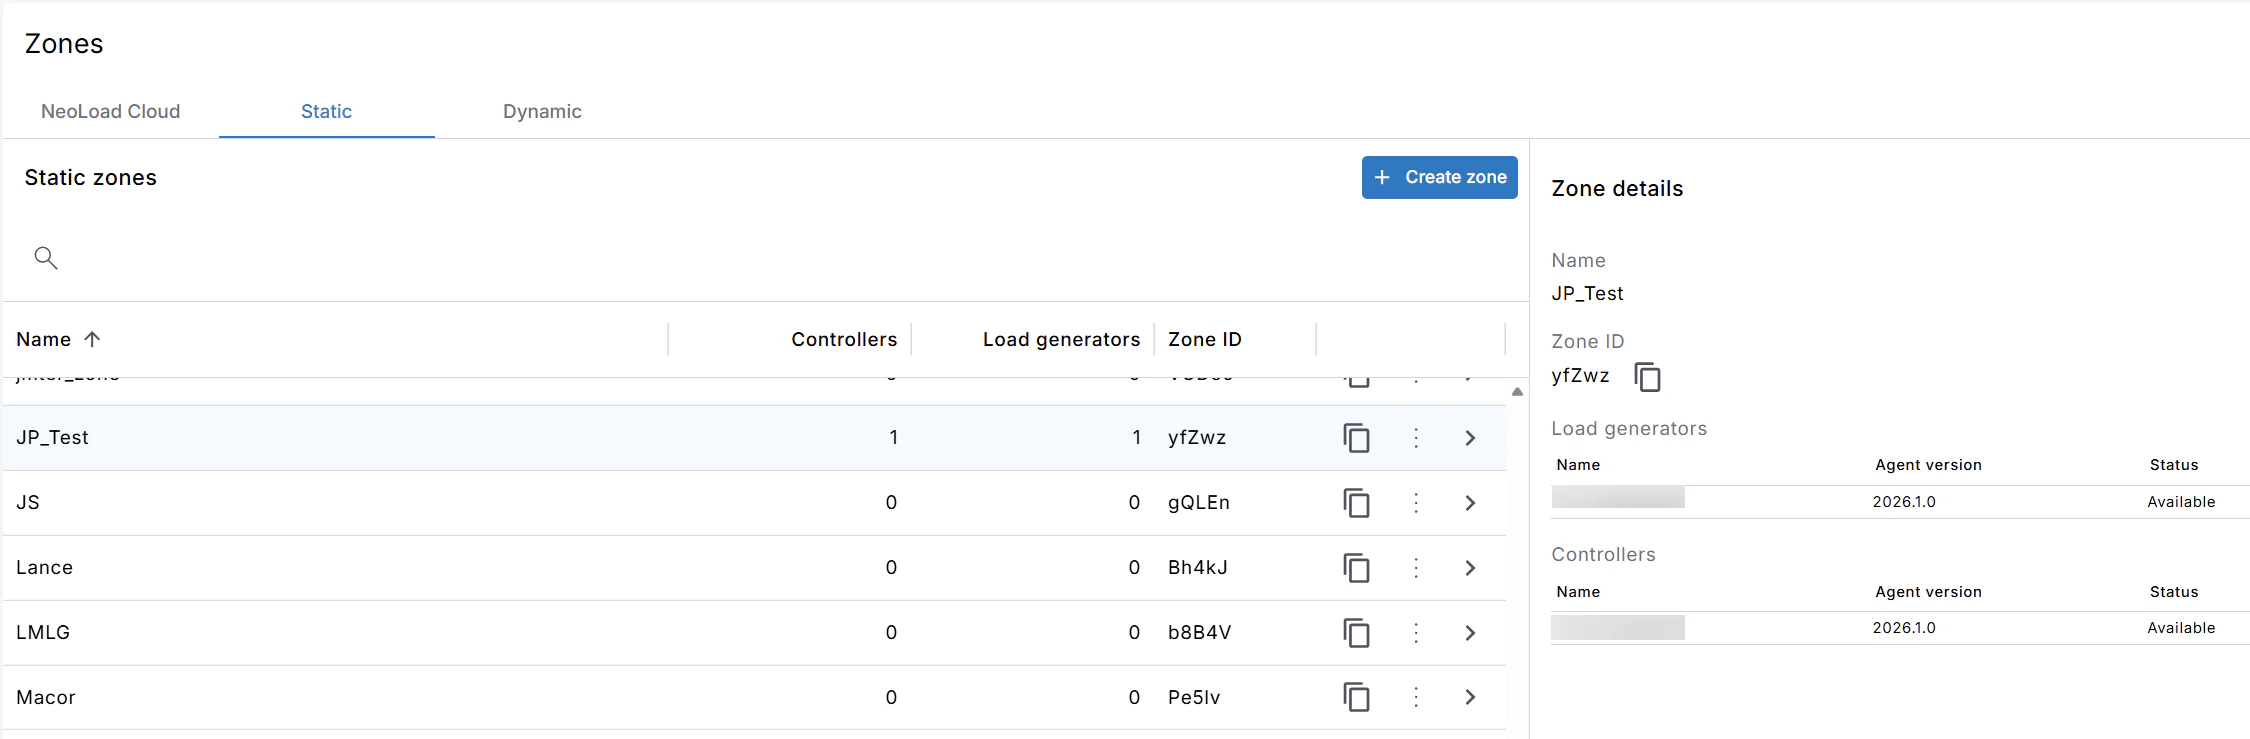Open more options for JS row
Screen dimensions: 2250x739
click(1416, 503)
